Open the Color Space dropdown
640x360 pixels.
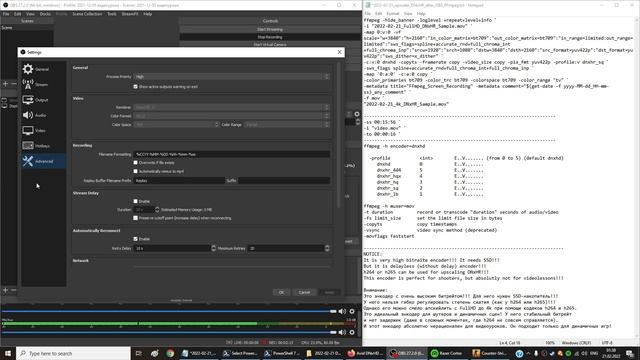pyautogui.click(x=176, y=124)
